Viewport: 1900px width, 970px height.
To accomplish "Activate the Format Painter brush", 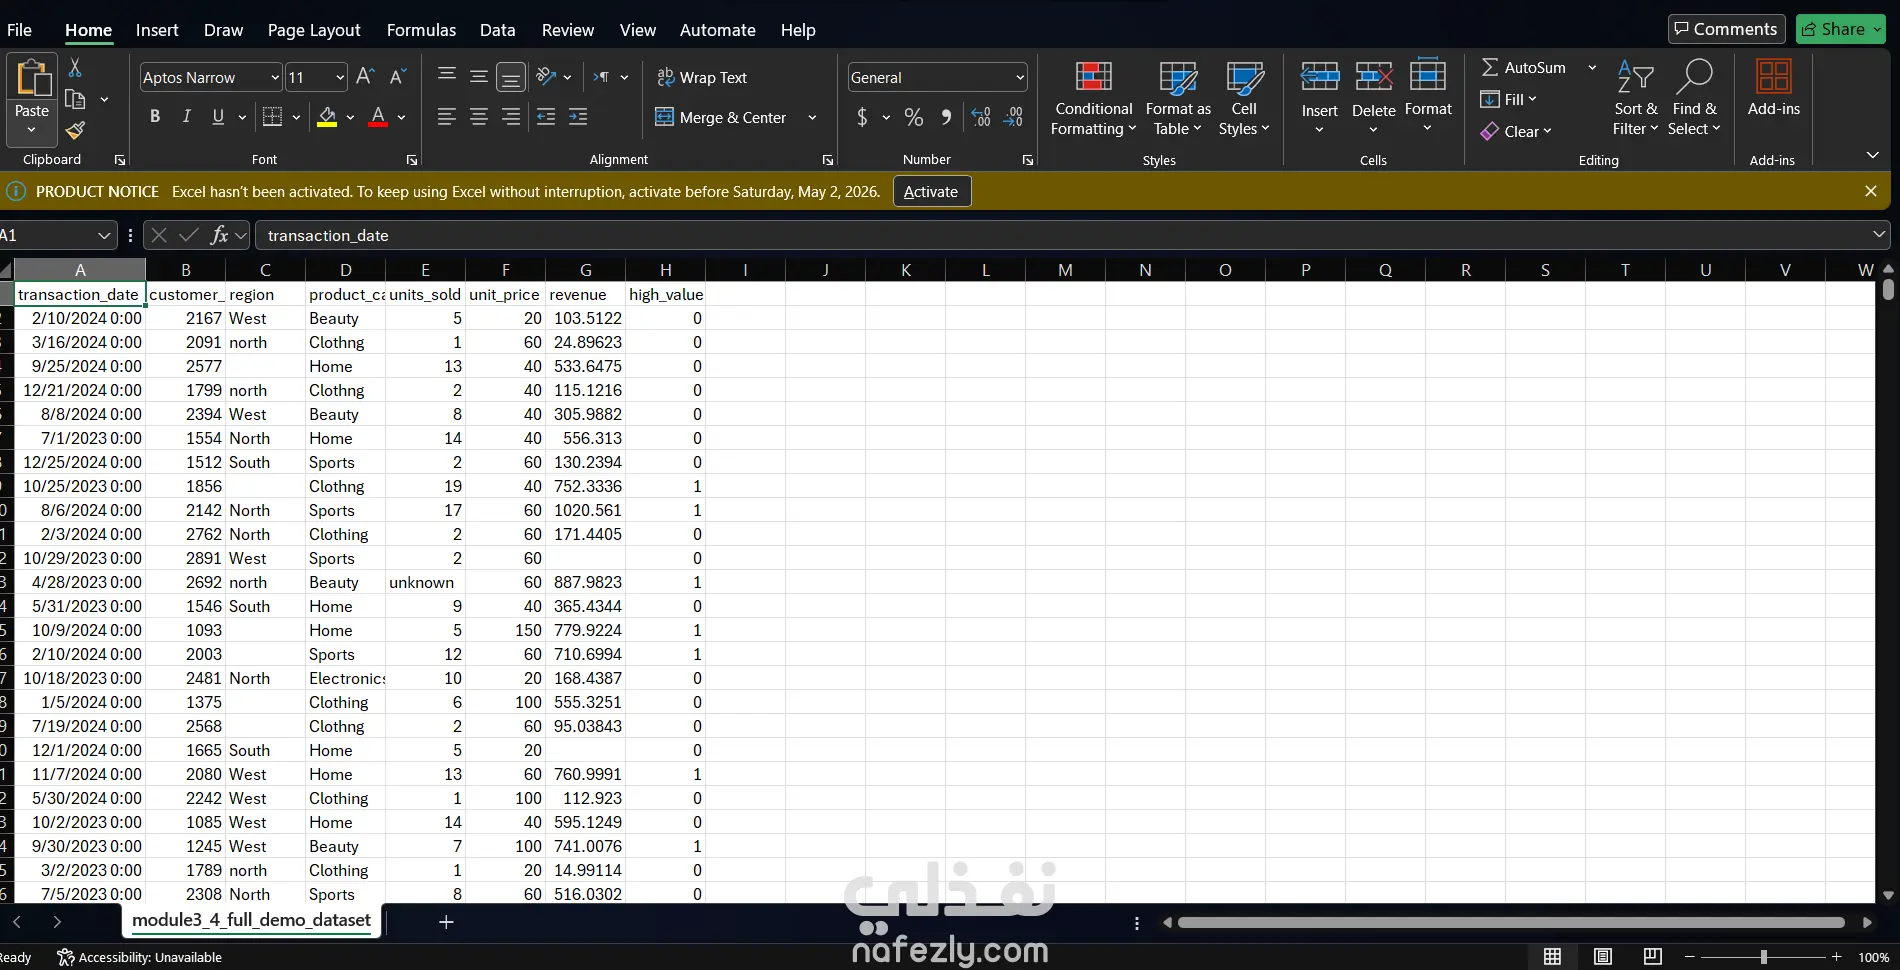I will [75, 130].
